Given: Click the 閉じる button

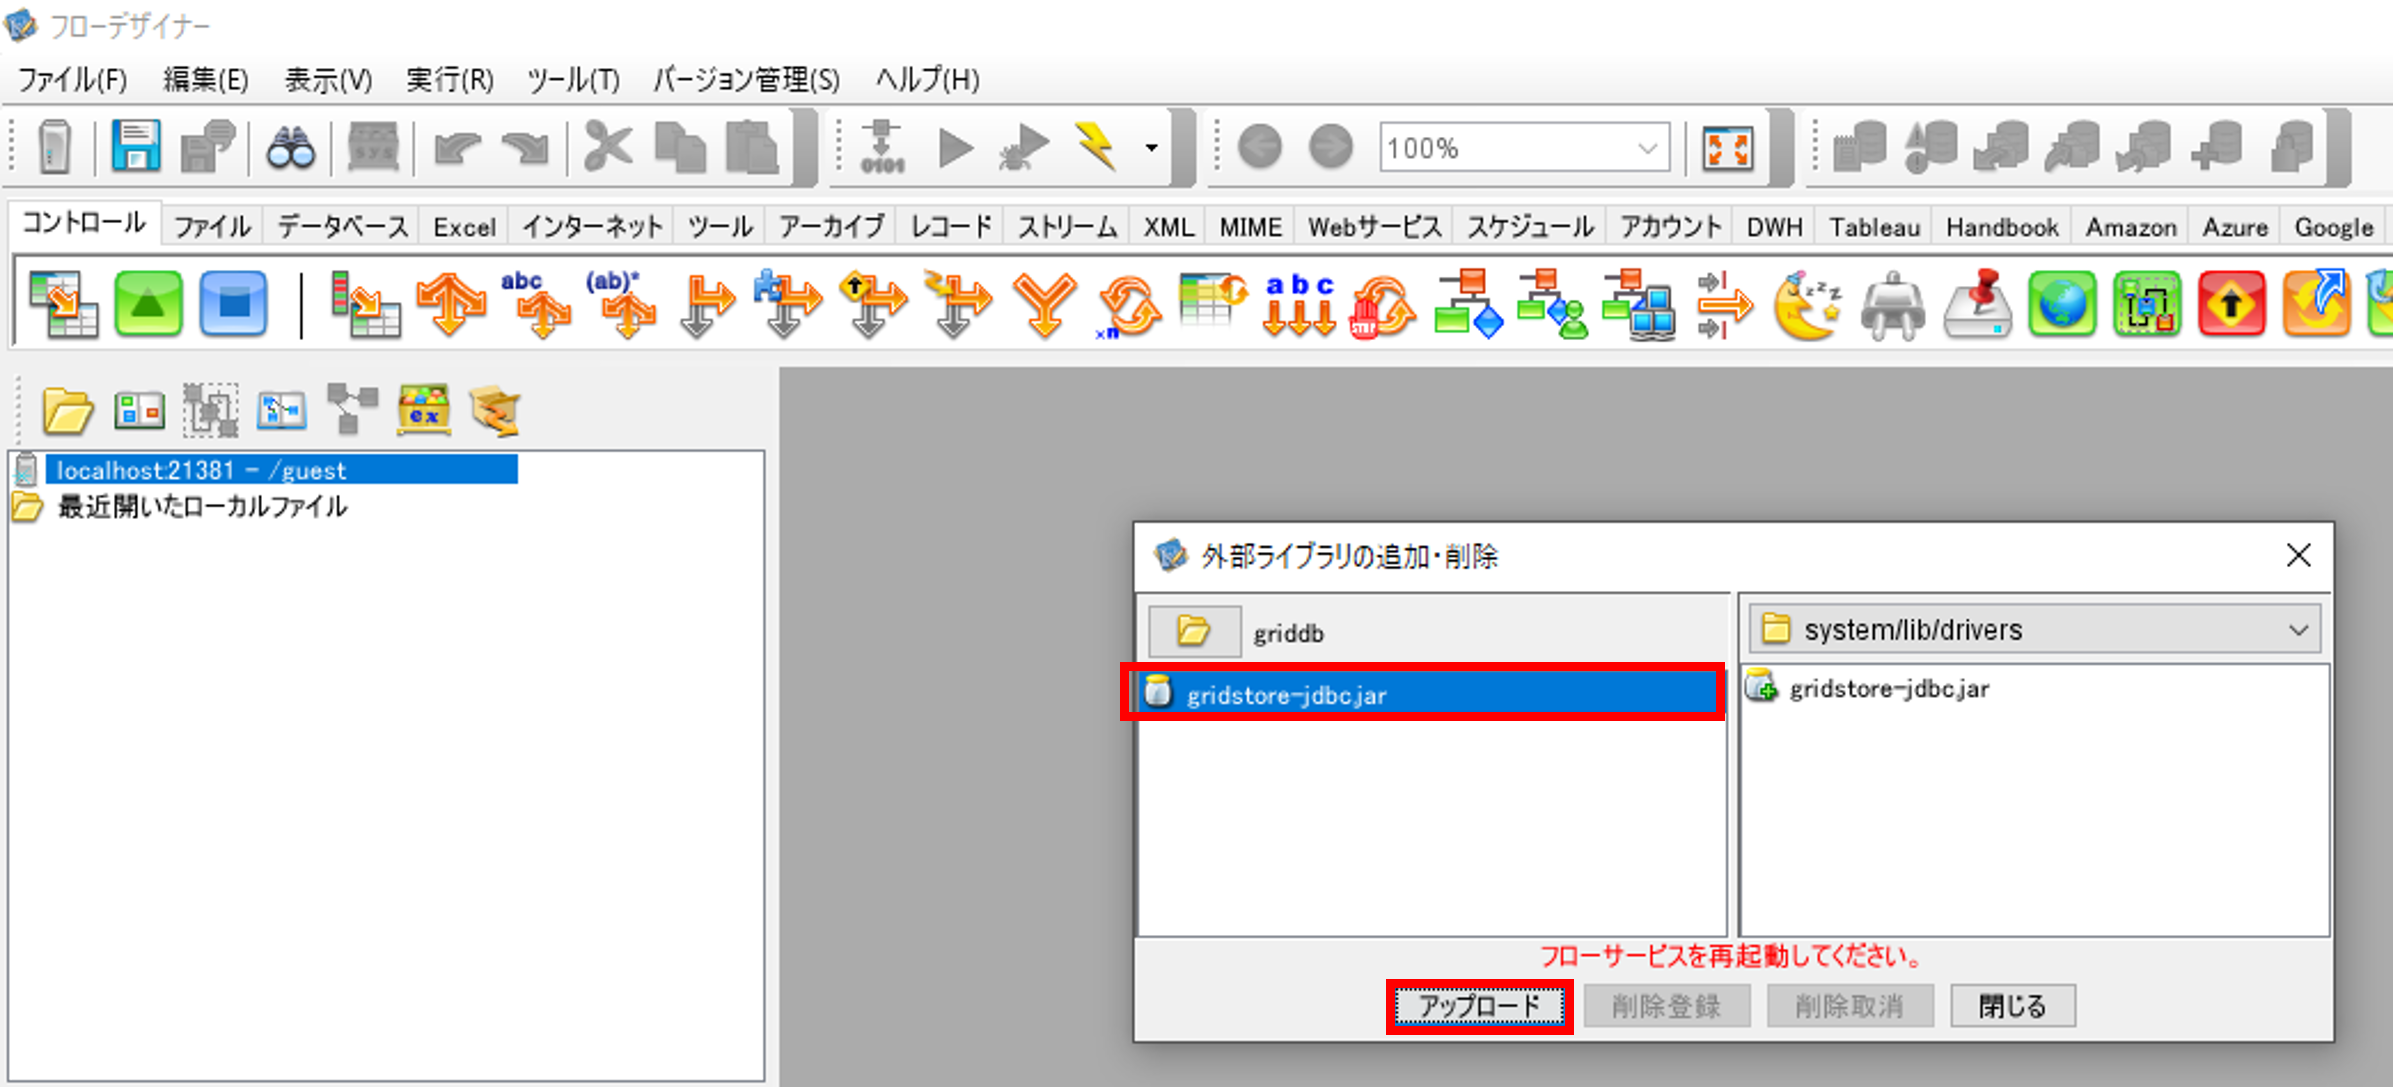Looking at the screenshot, I should point(2012,1006).
